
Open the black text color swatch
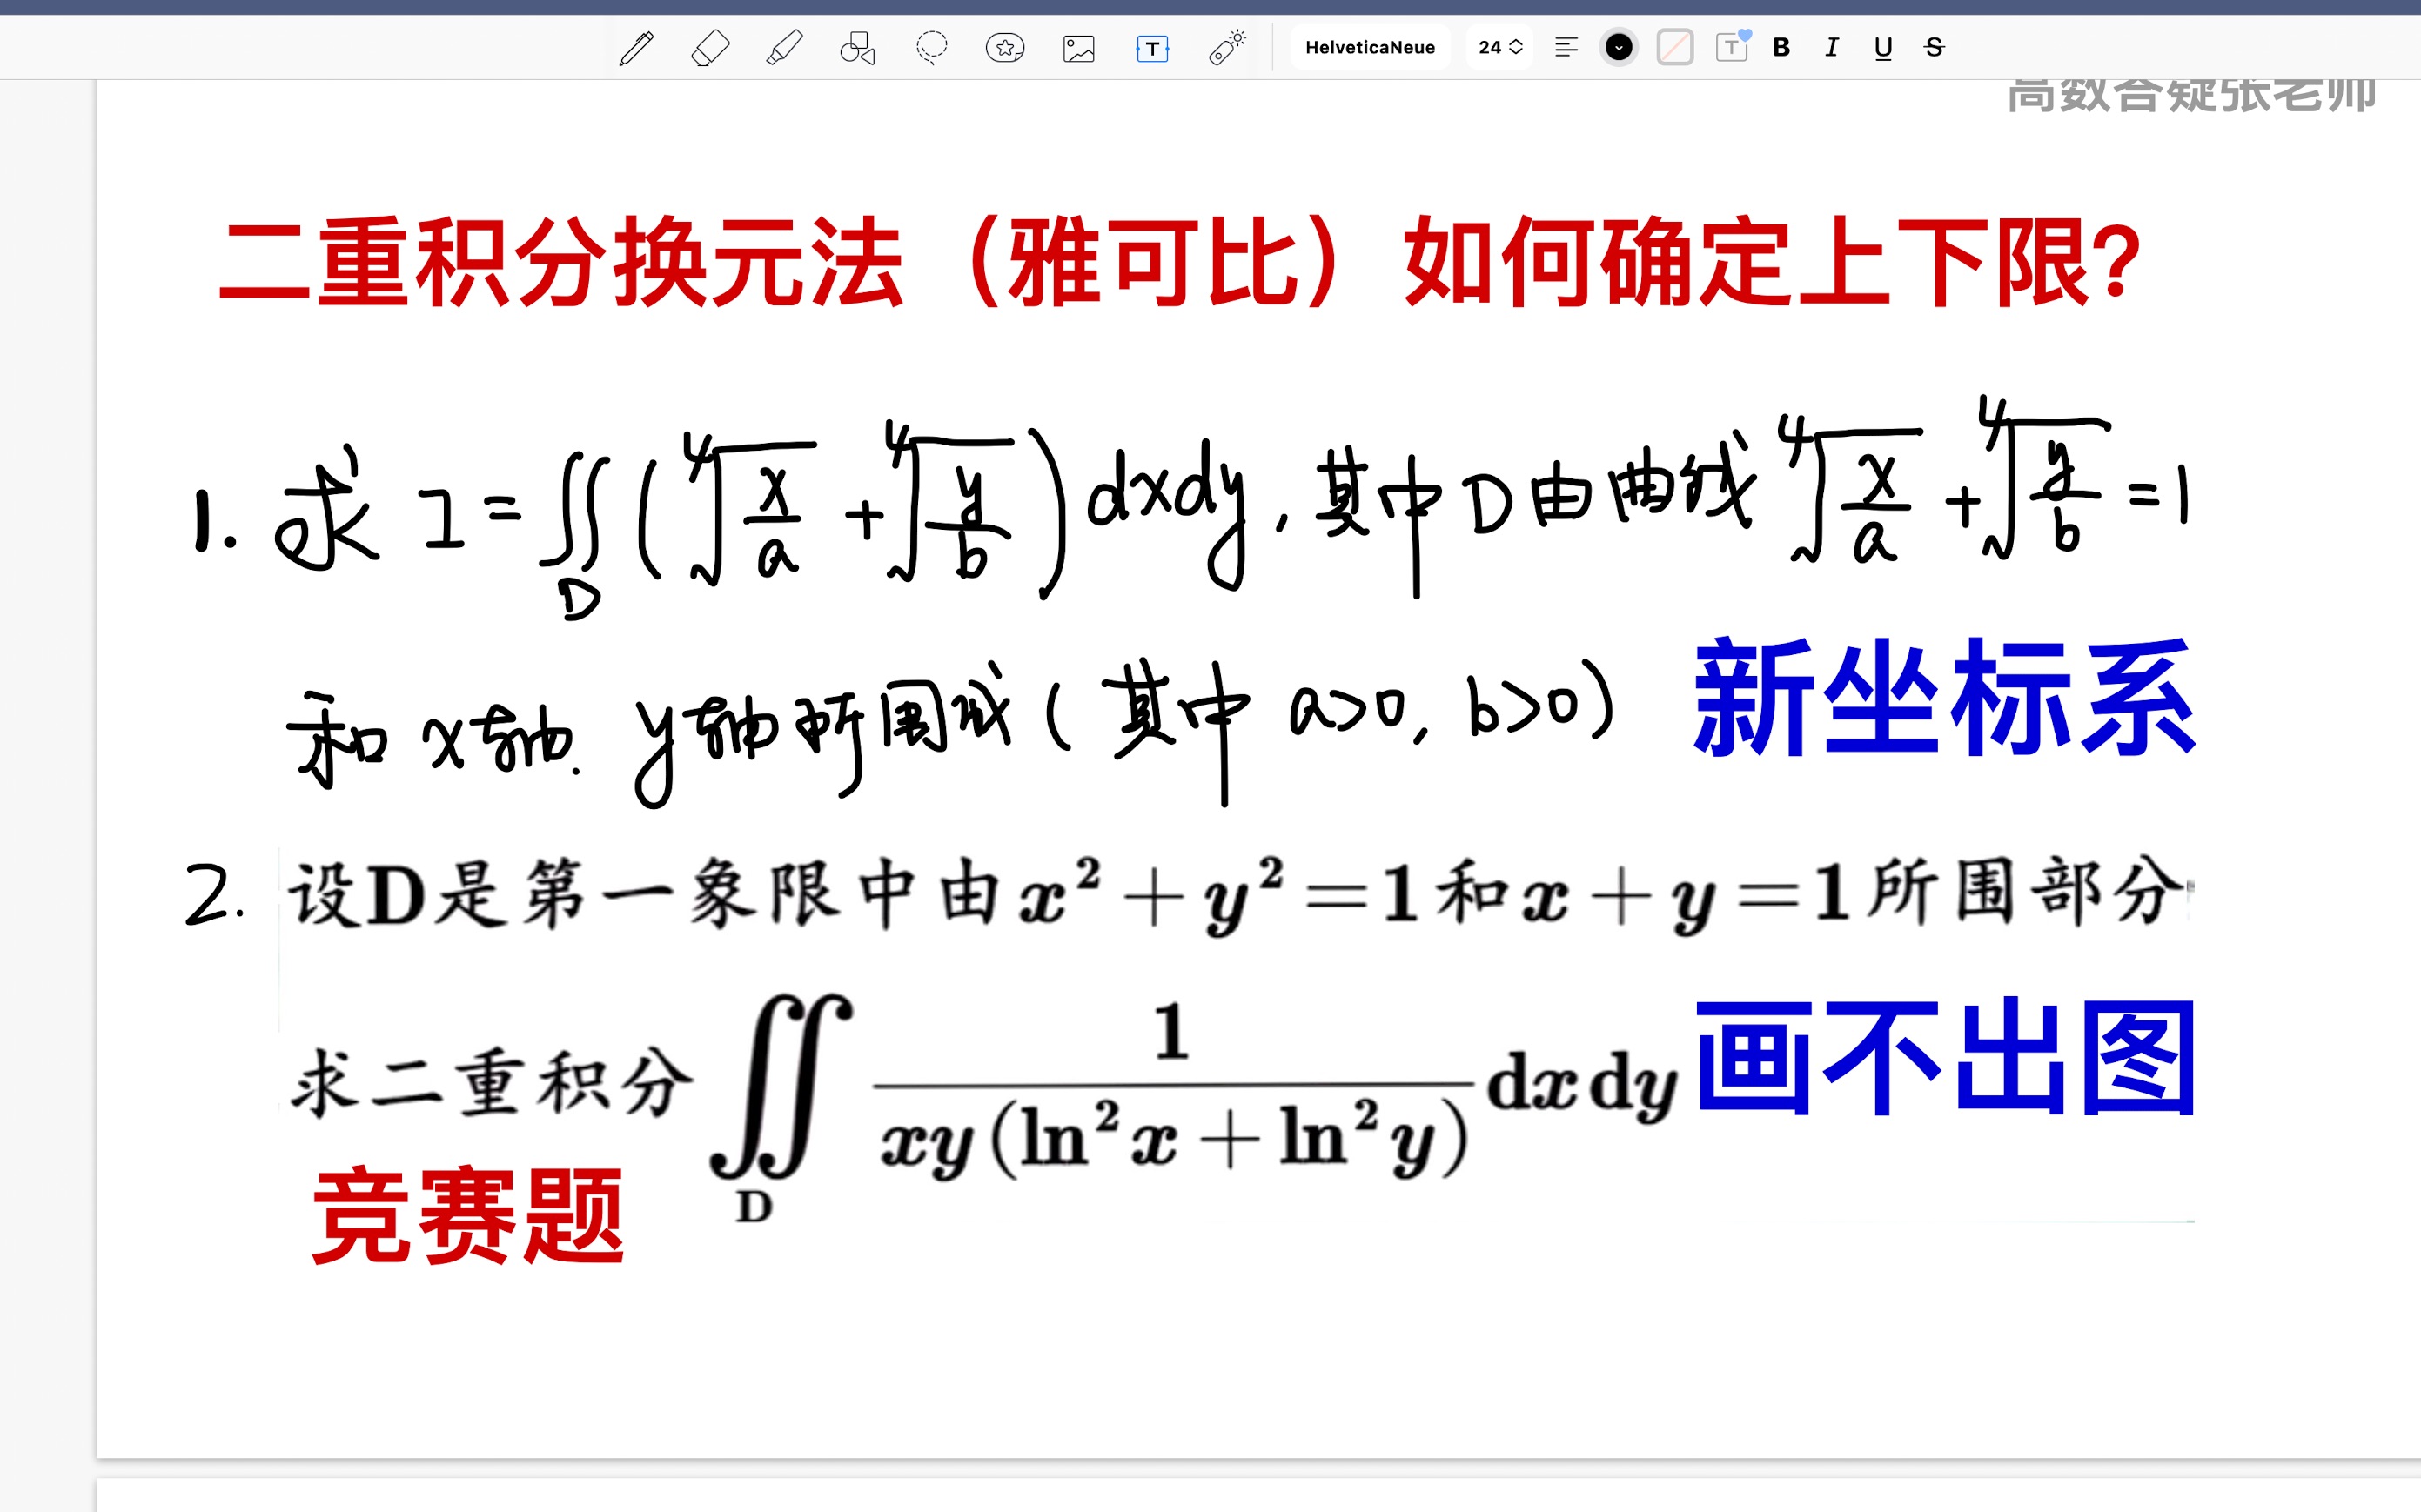pyautogui.click(x=1618, y=47)
